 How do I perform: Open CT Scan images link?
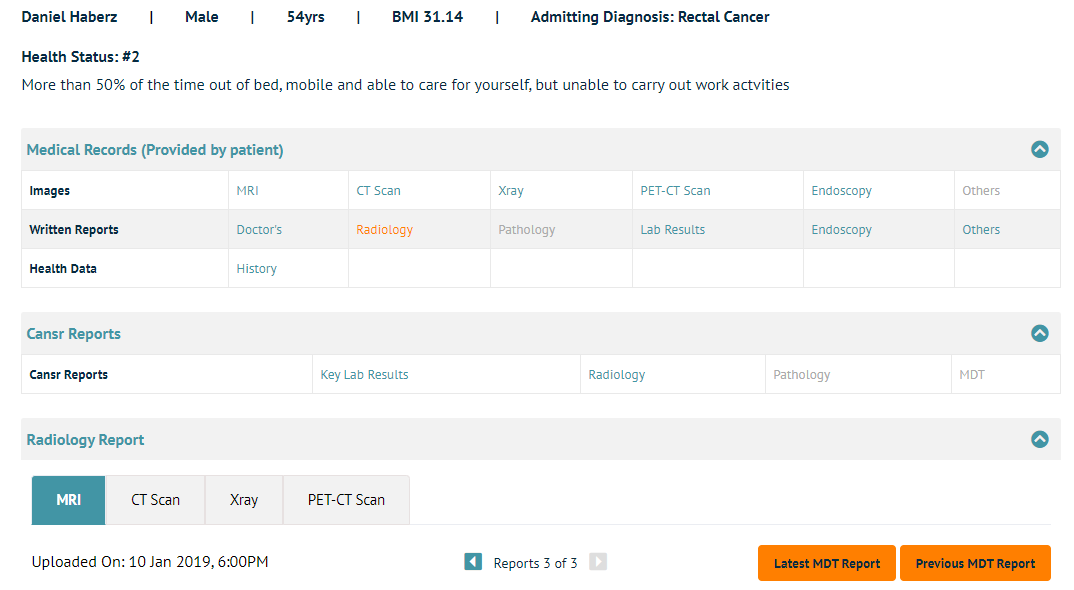pyautogui.click(x=378, y=191)
